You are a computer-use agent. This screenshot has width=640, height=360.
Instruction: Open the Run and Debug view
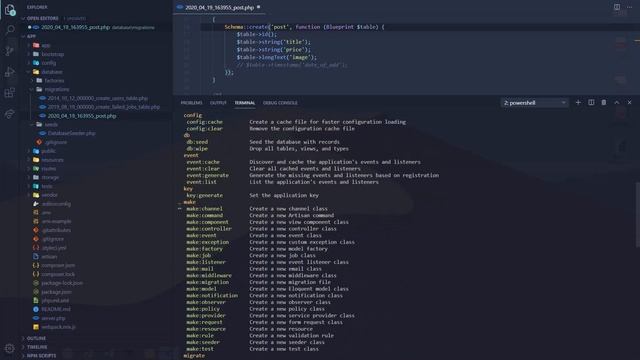point(10,72)
